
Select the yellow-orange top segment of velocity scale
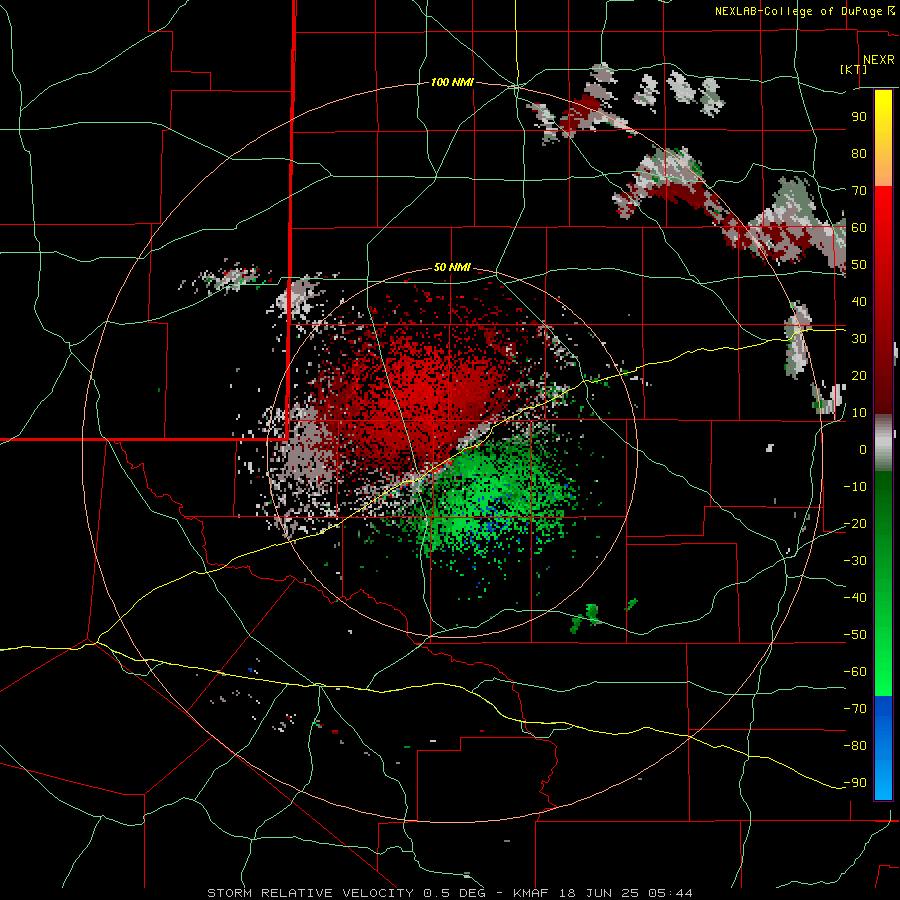click(883, 138)
